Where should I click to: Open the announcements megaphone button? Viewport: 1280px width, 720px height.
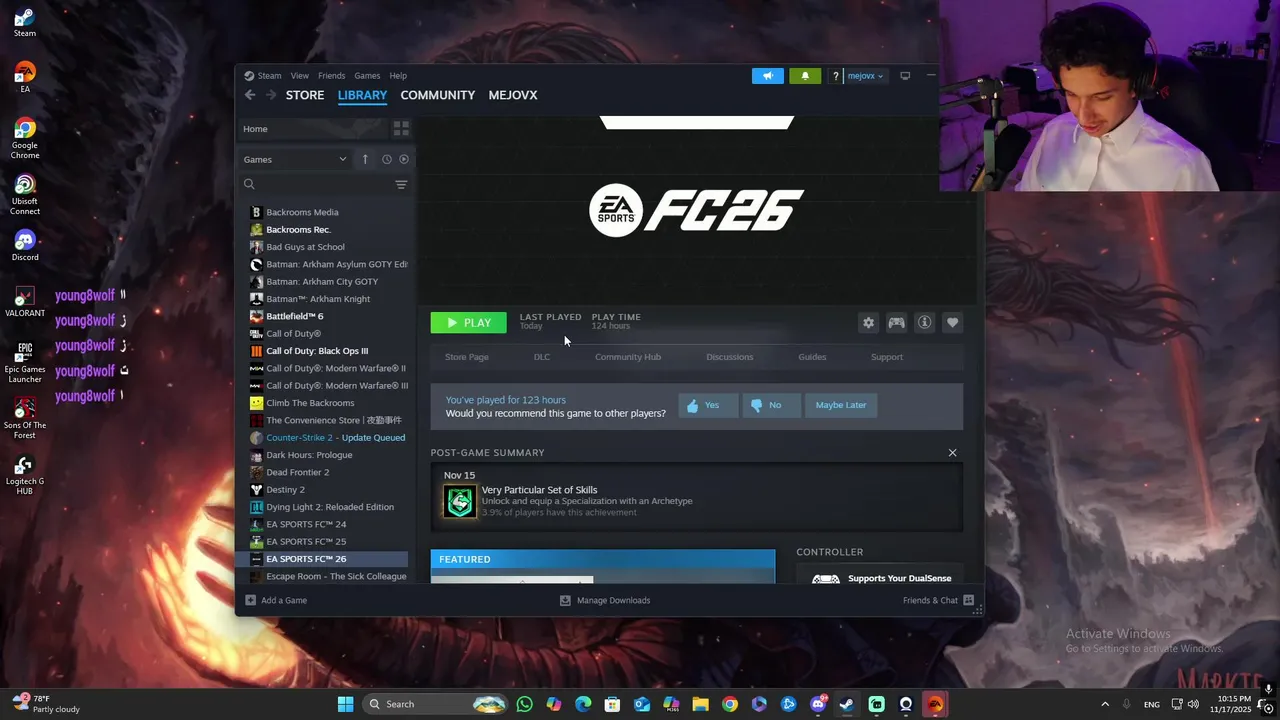point(768,76)
